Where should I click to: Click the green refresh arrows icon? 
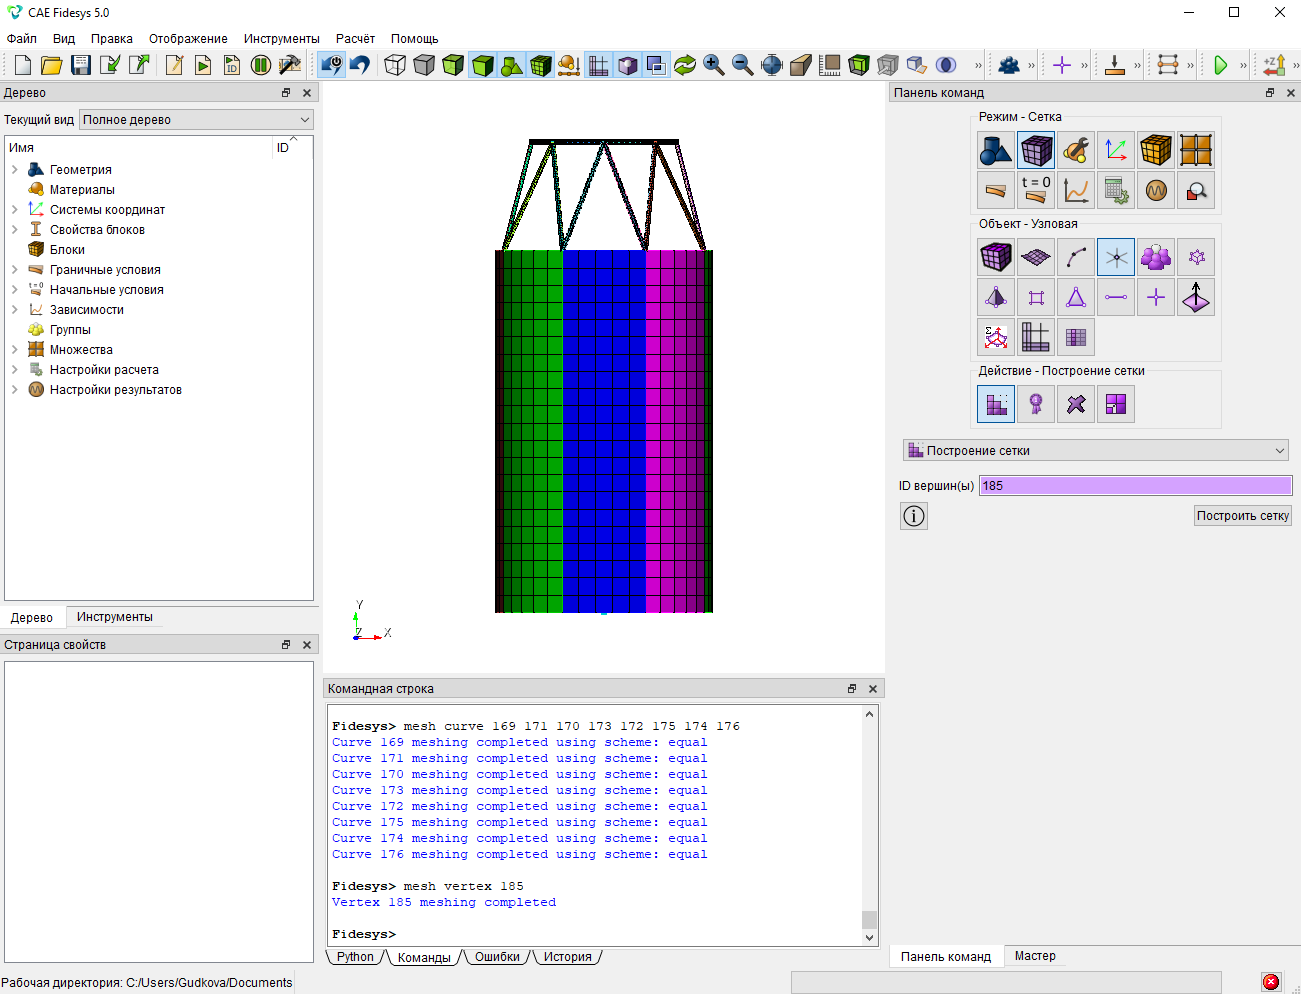(685, 65)
